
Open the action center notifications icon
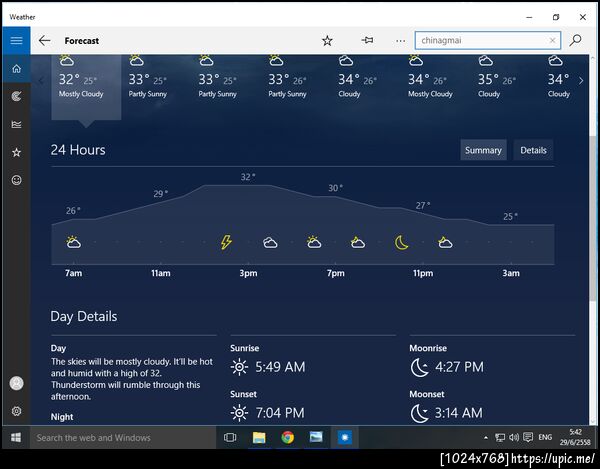coord(528,437)
